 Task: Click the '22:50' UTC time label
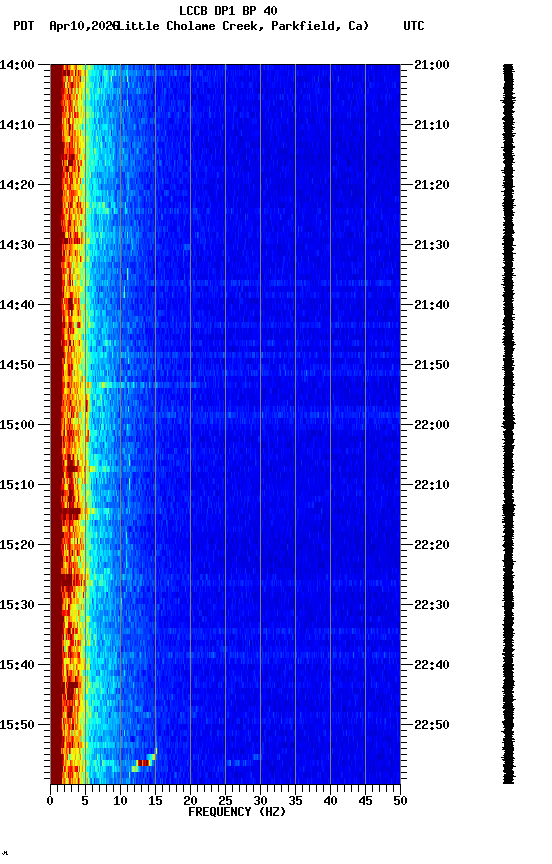432,725
